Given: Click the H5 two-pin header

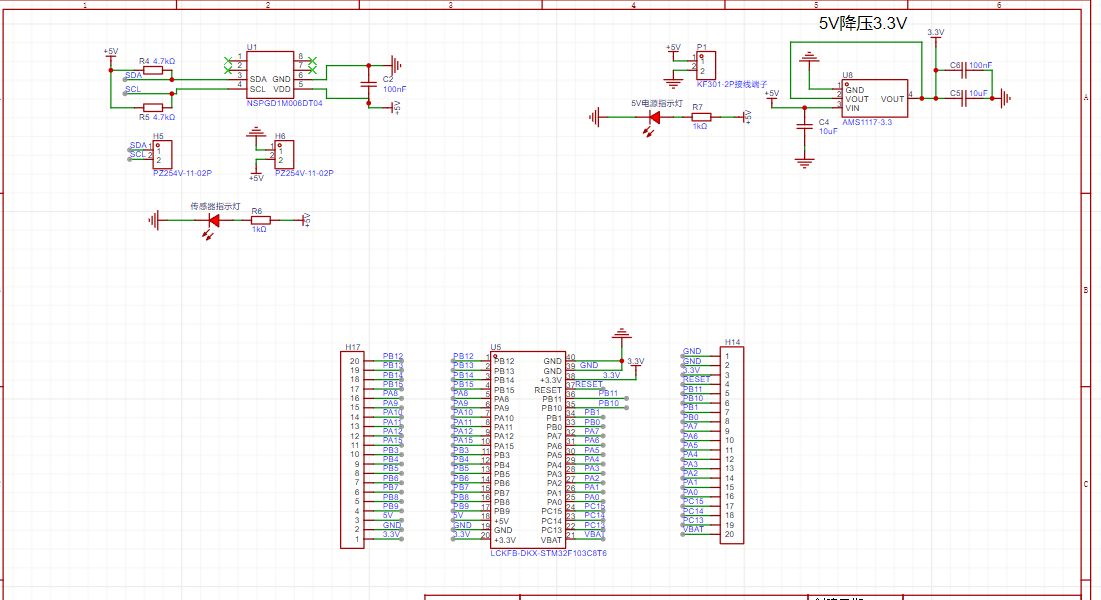Looking at the screenshot, I should point(162,154).
